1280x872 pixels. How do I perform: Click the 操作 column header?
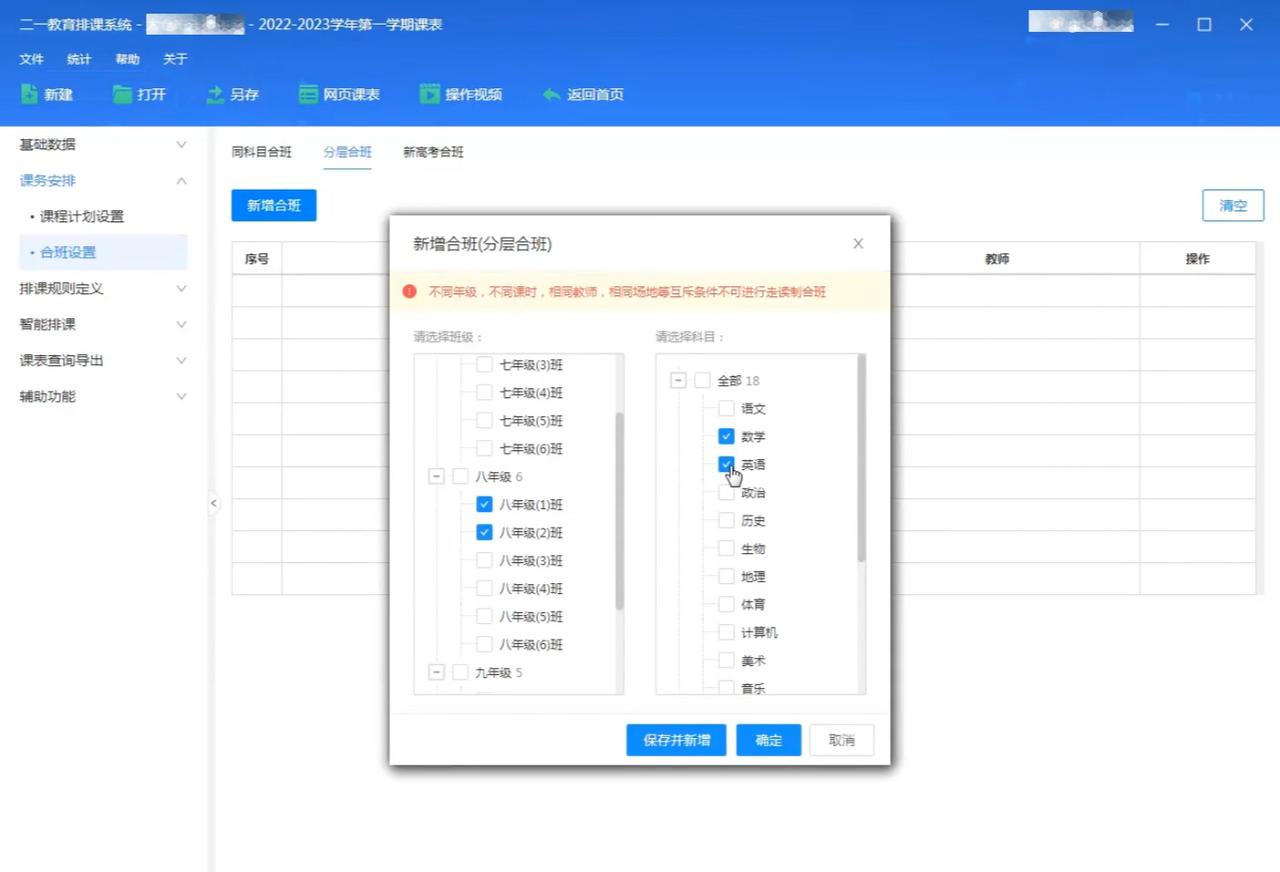1198,258
